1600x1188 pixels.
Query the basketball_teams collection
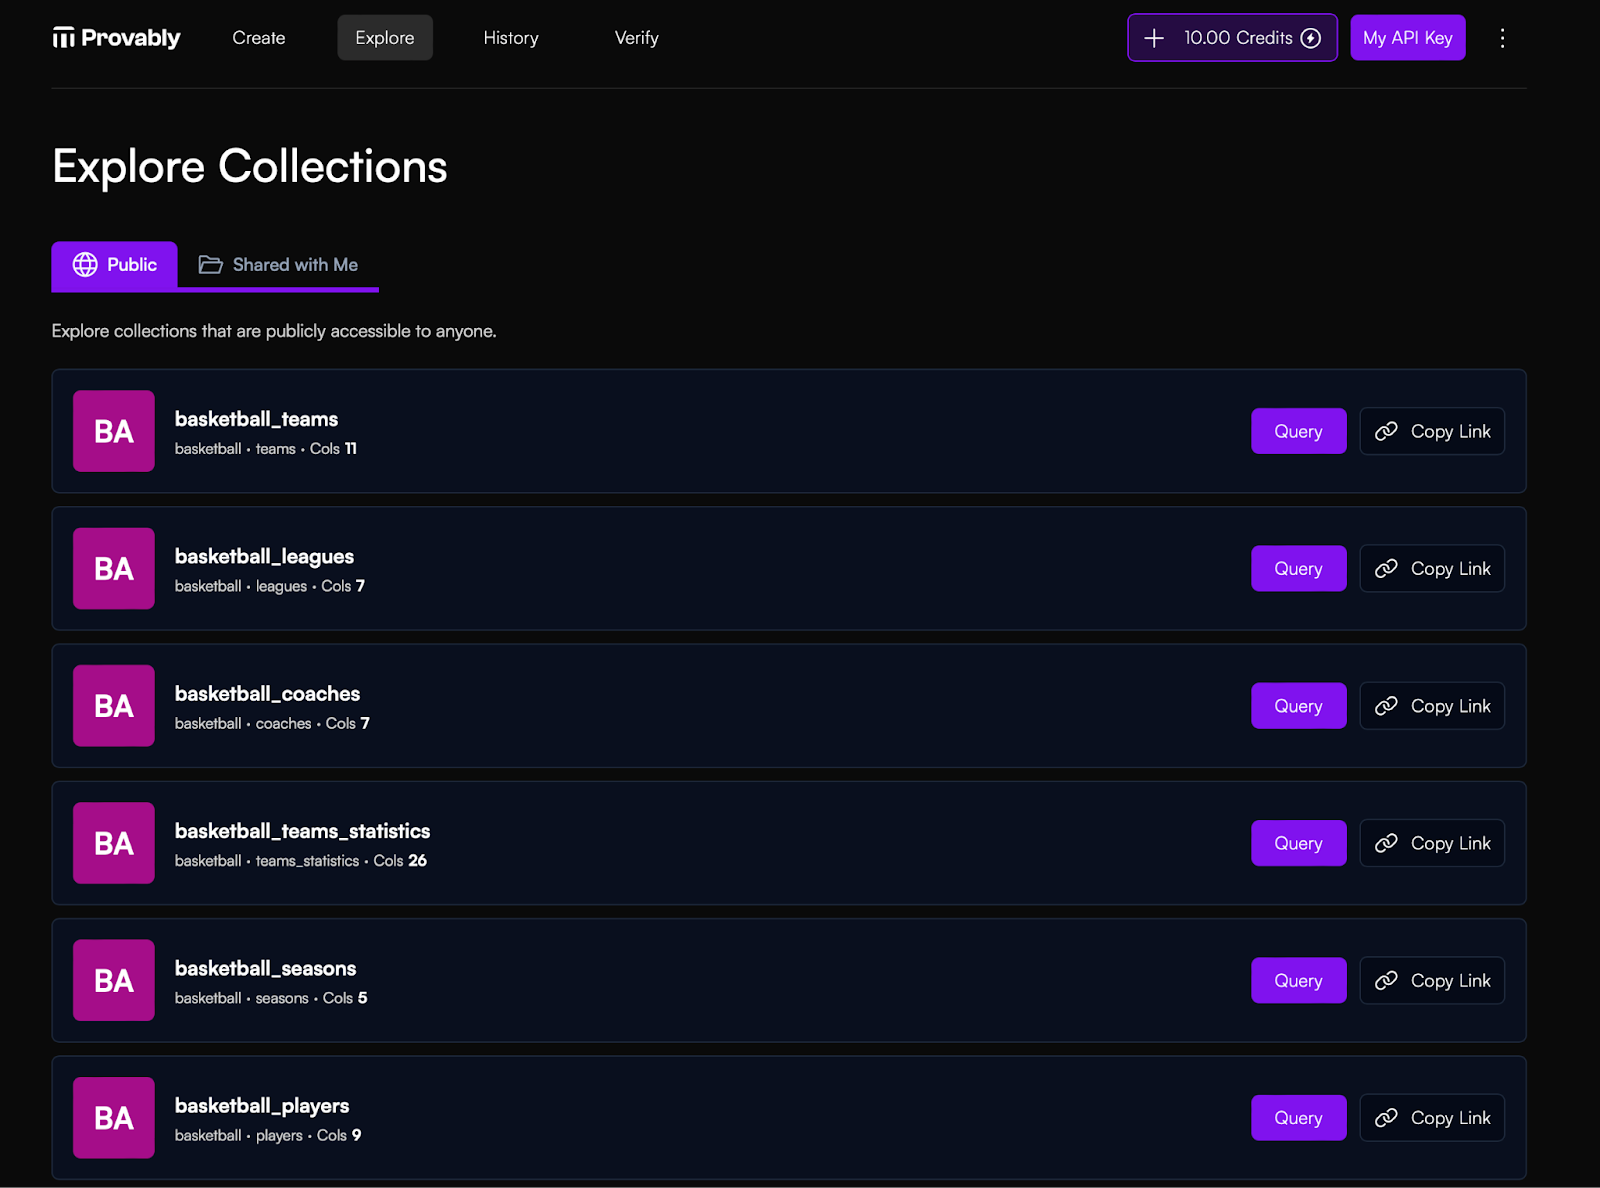tap(1298, 431)
